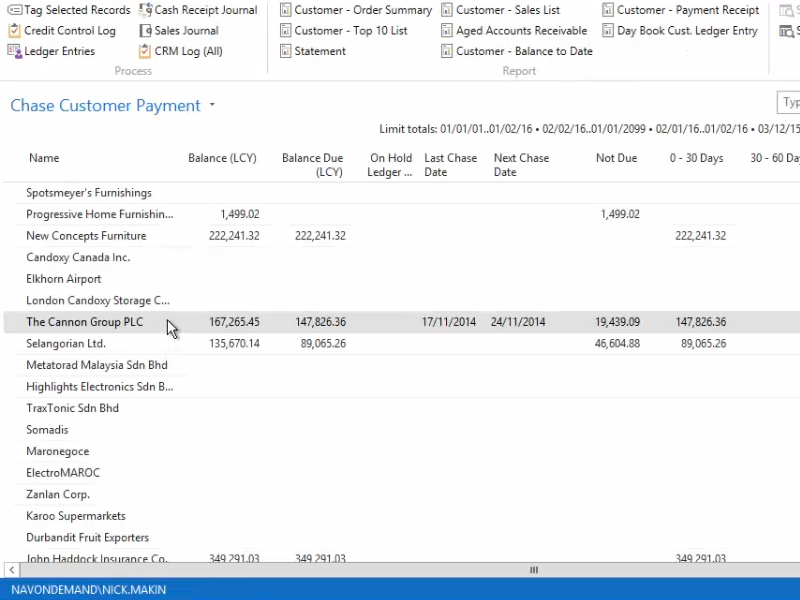This screenshot has width=800, height=600.
Task: Click the Sales Journal icon
Action: (x=146, y=31)
